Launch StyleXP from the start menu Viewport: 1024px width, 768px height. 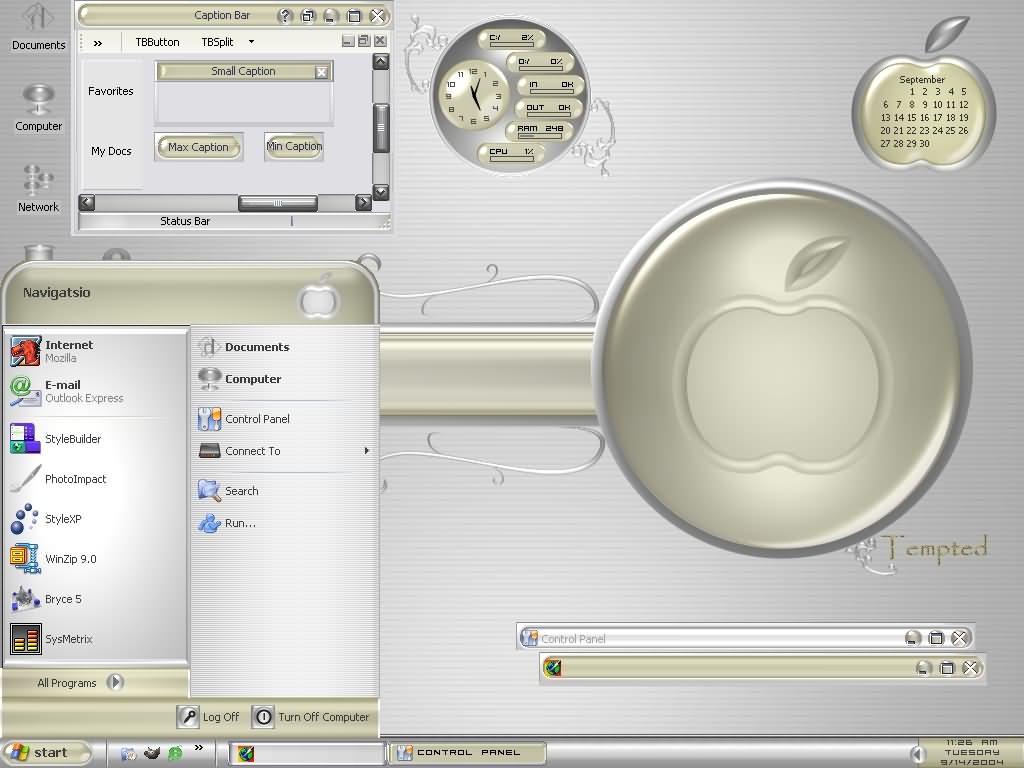97,519
